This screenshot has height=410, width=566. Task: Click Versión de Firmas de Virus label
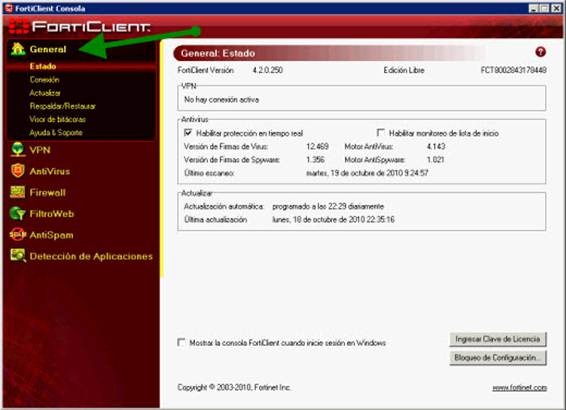[226, 147]
